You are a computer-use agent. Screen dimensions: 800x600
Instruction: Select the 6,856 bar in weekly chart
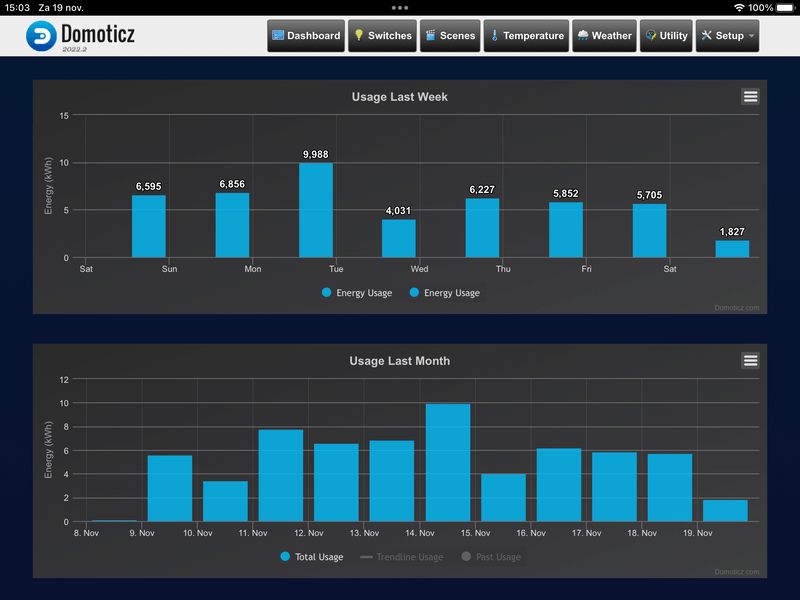tap(232, 225)
